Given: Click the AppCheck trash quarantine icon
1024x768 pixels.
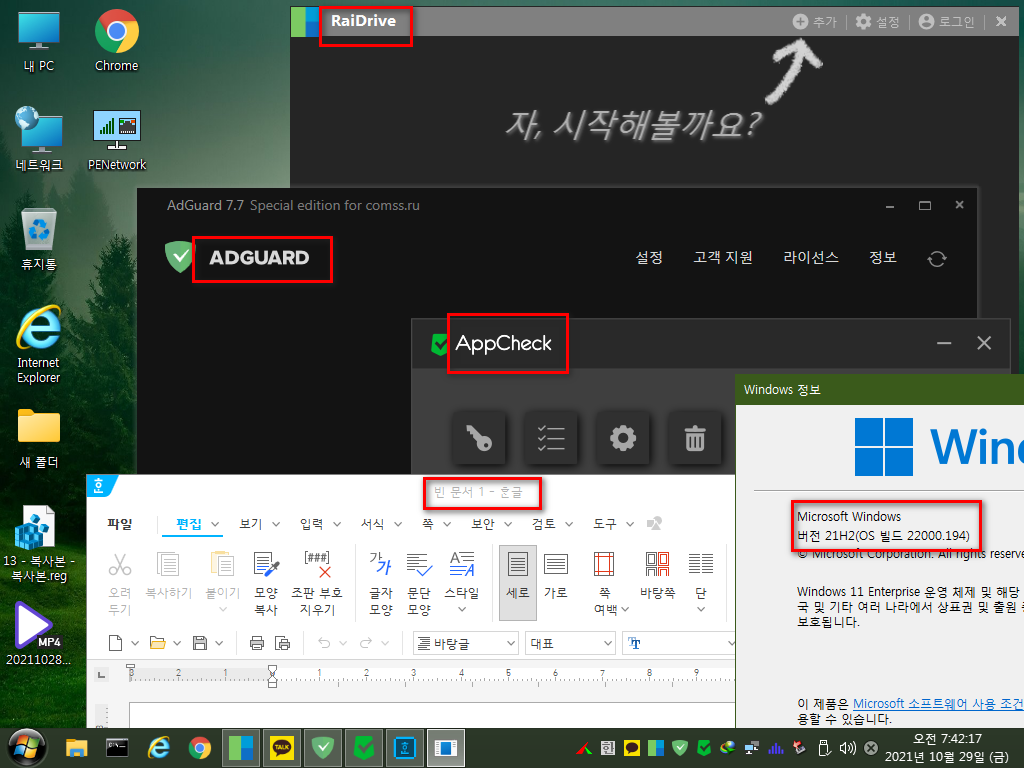Looking at the screenshot, I should tap(695, 438).
